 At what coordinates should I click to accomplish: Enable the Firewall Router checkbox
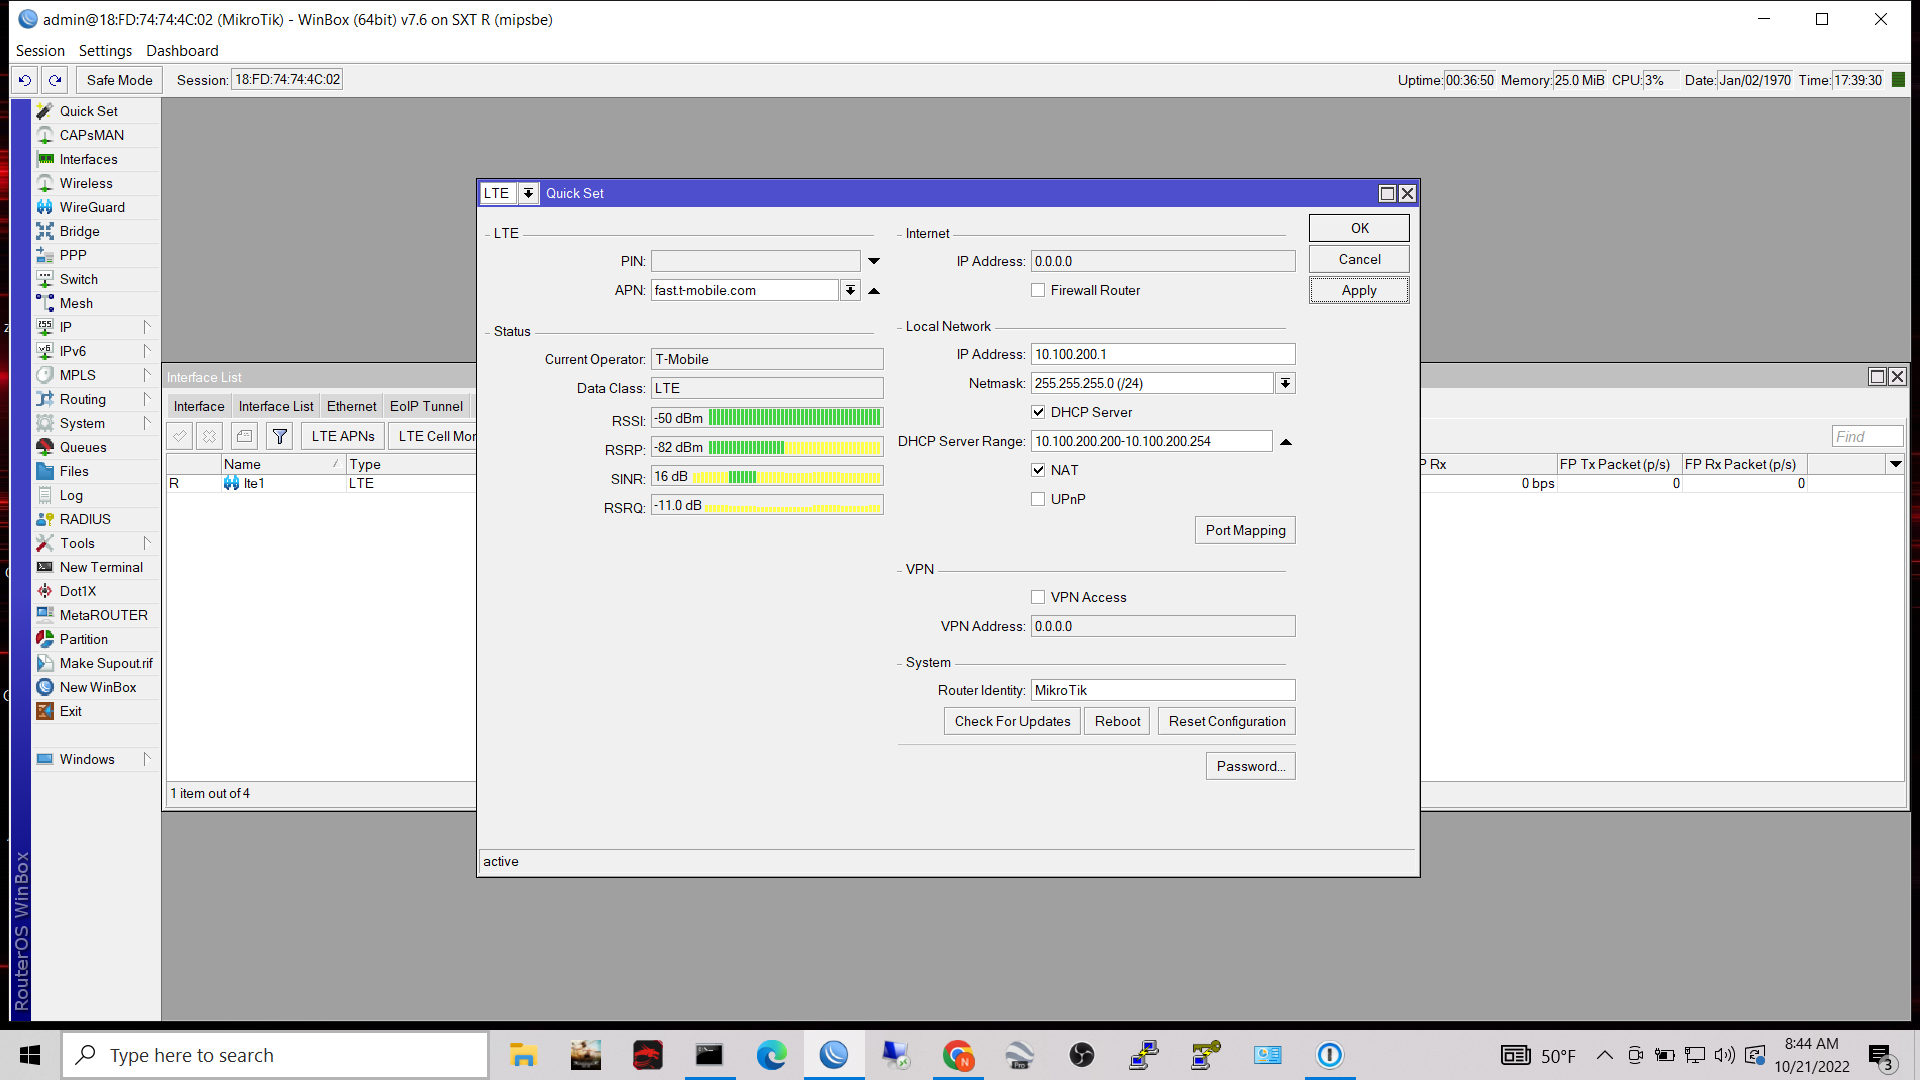(x=1038, y=290)
